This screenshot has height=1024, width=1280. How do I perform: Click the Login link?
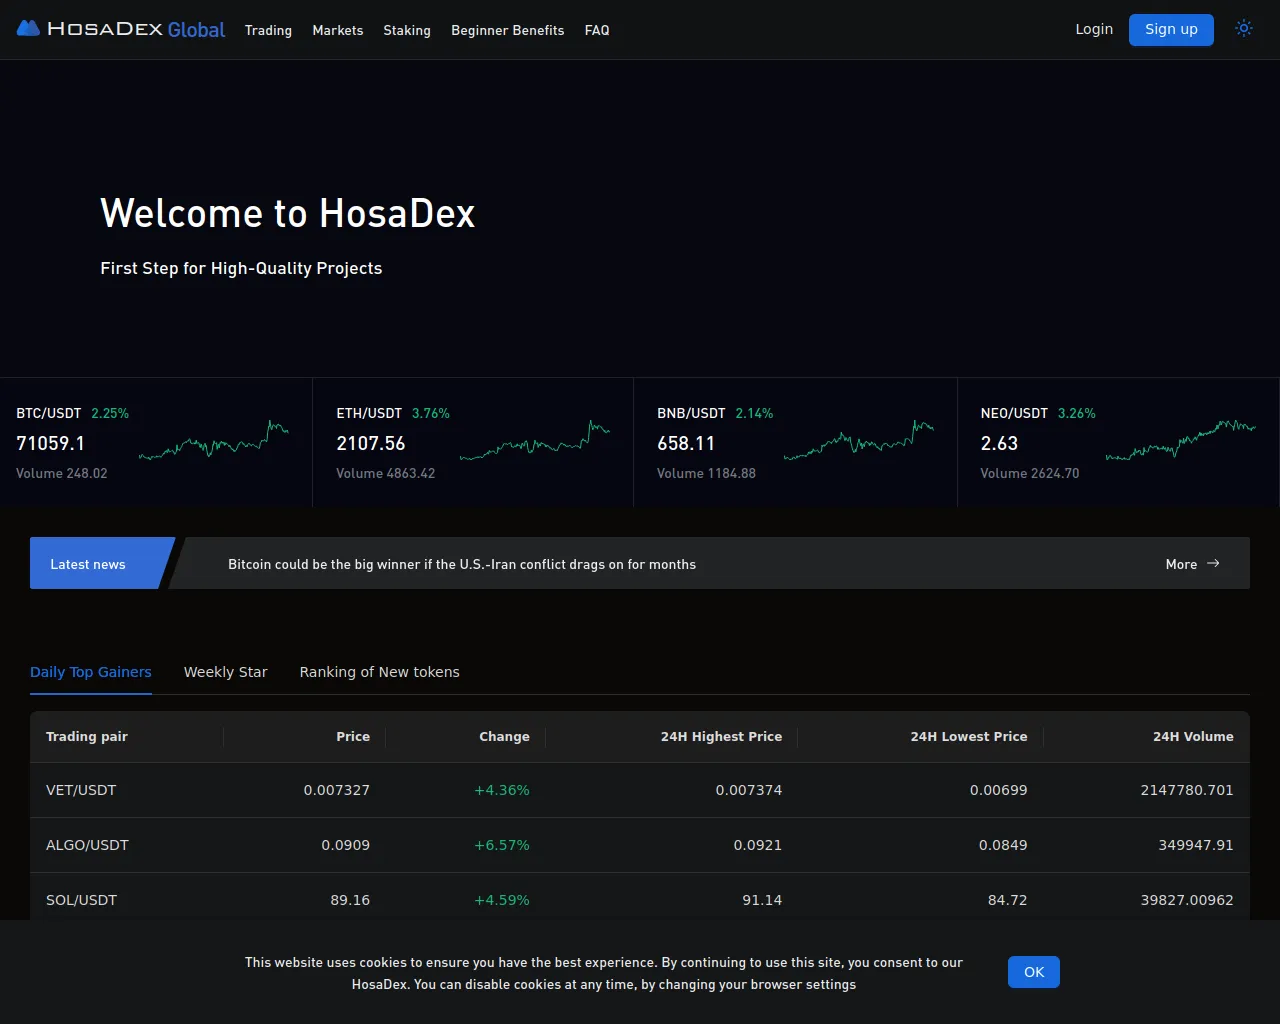click(x=1094, y=29)
